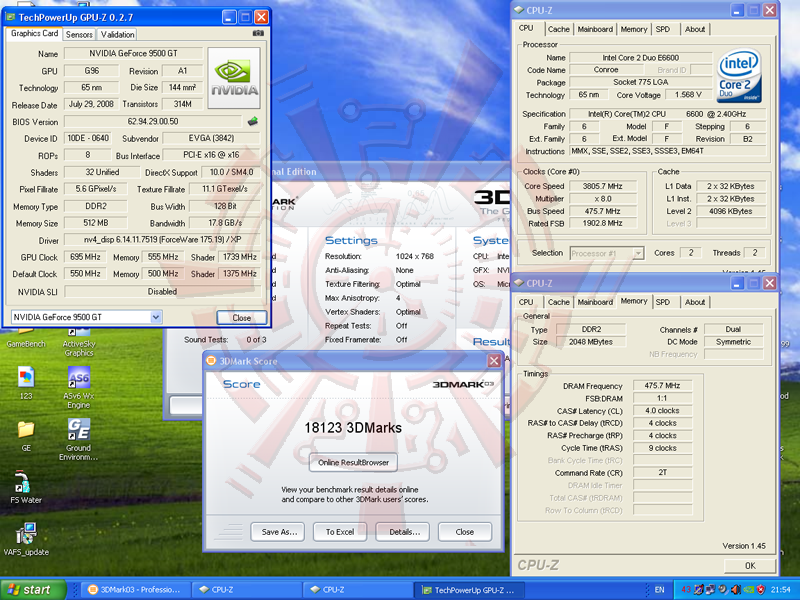Screen dimensions: 800x600
Task: Click the CAS# Latency value 4.0 clocks
Action: tap(662, 411)
